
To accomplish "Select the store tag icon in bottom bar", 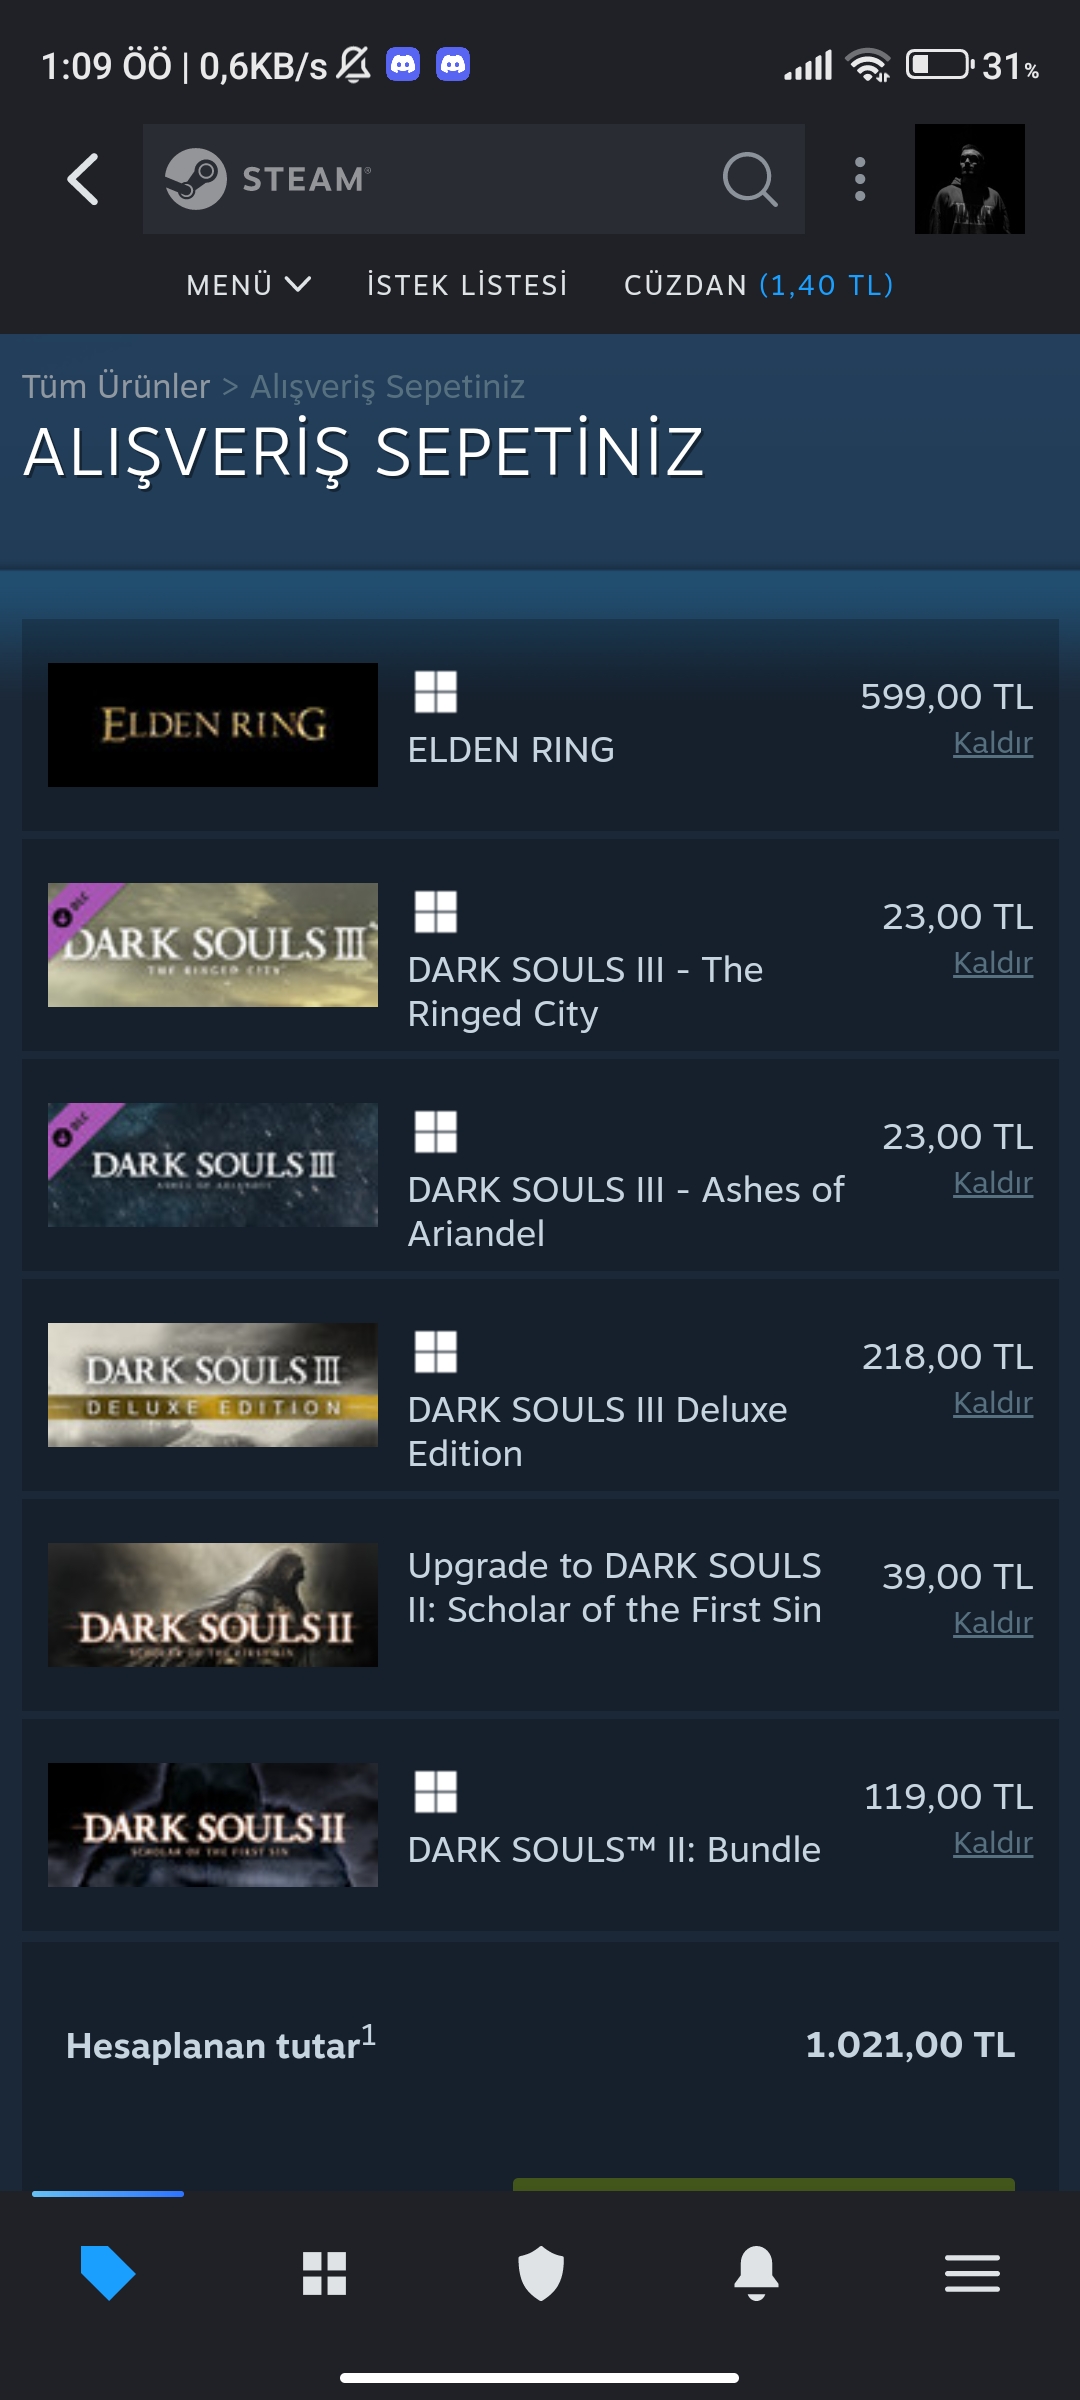I will point(107,2273).
